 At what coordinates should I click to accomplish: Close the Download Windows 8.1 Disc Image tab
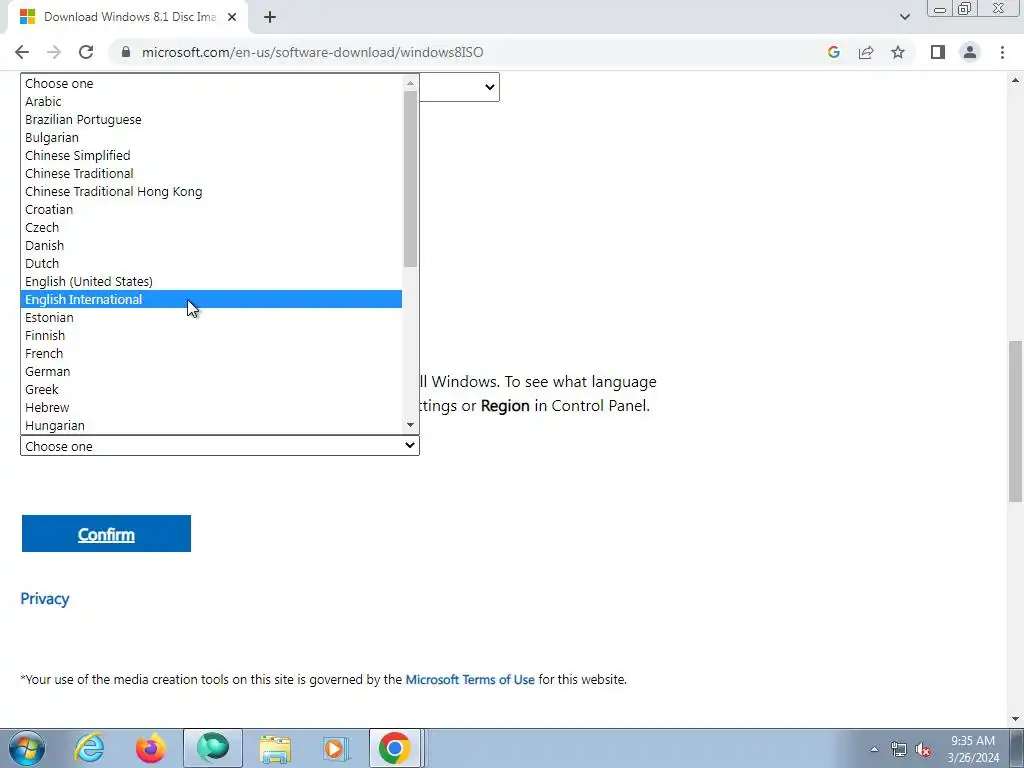pos(232,17)
